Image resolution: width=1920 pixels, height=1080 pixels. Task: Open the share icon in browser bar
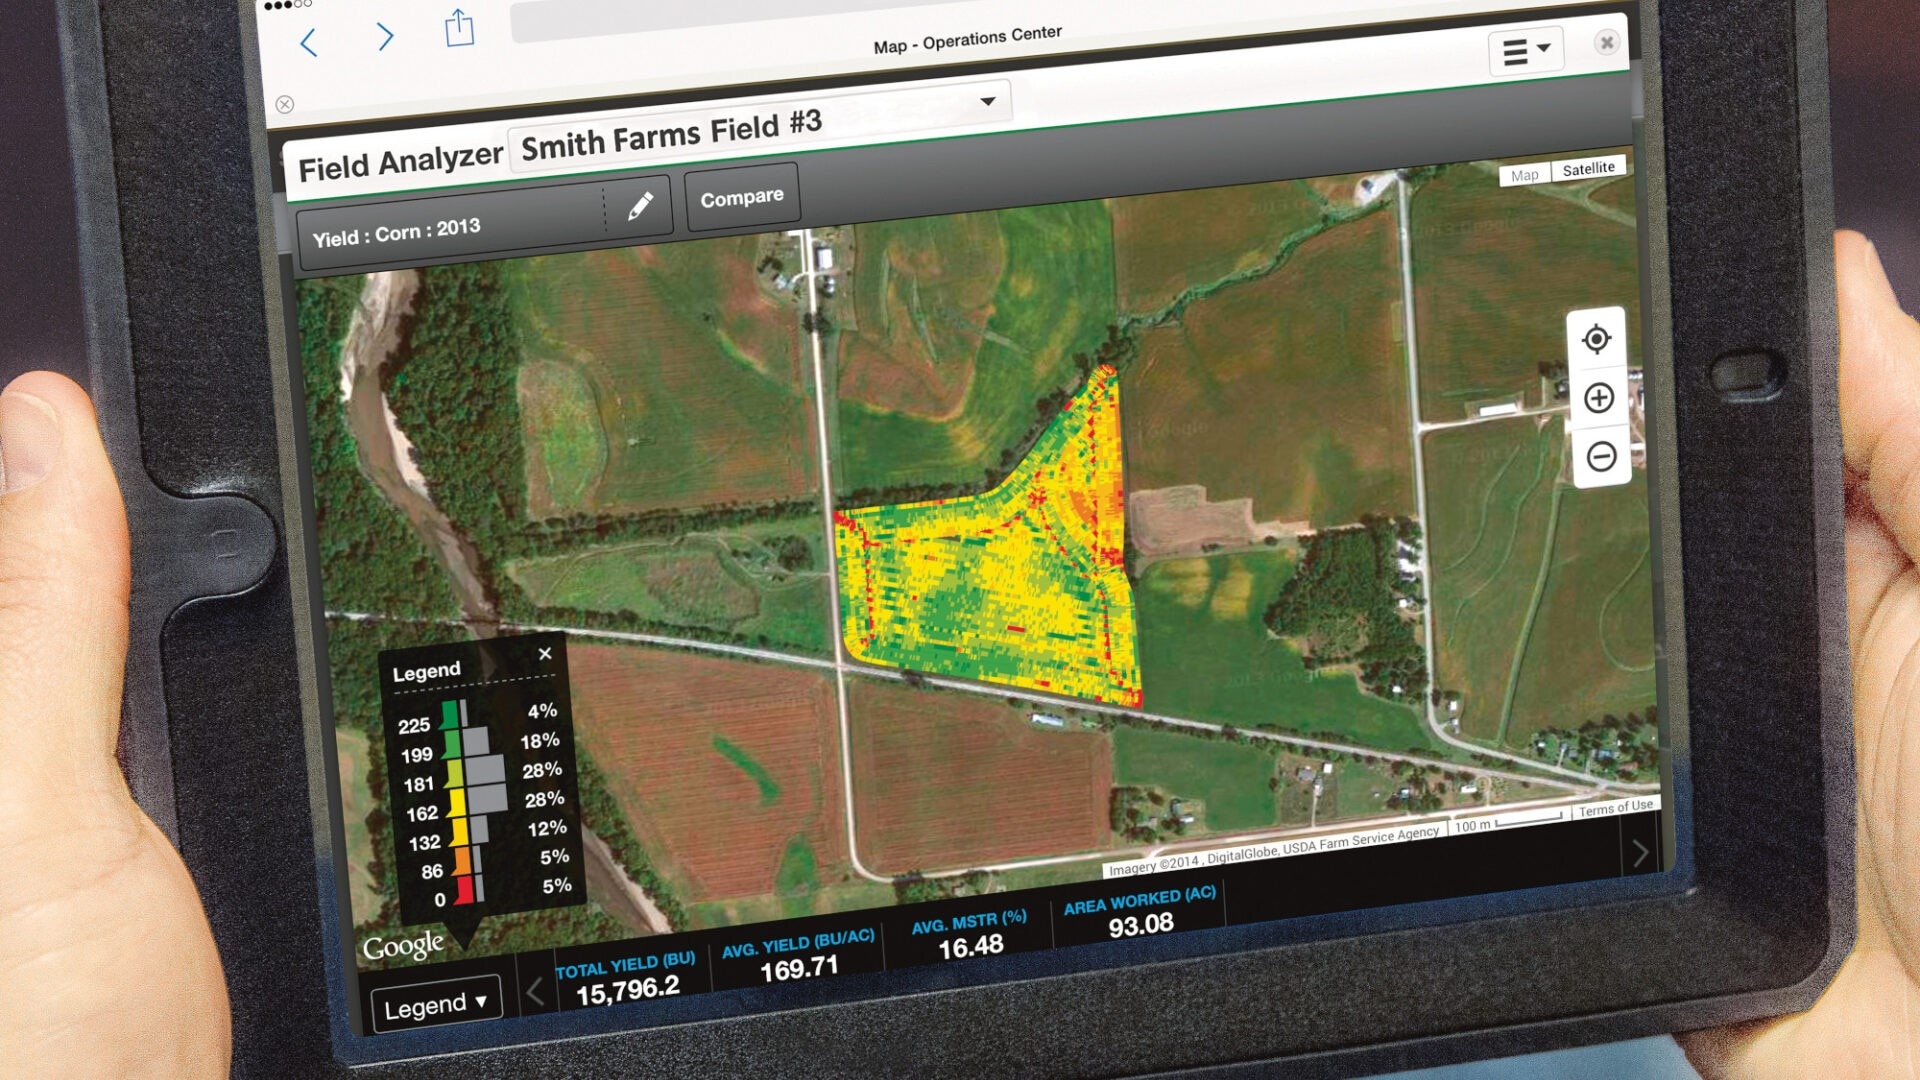click(459, 27)
